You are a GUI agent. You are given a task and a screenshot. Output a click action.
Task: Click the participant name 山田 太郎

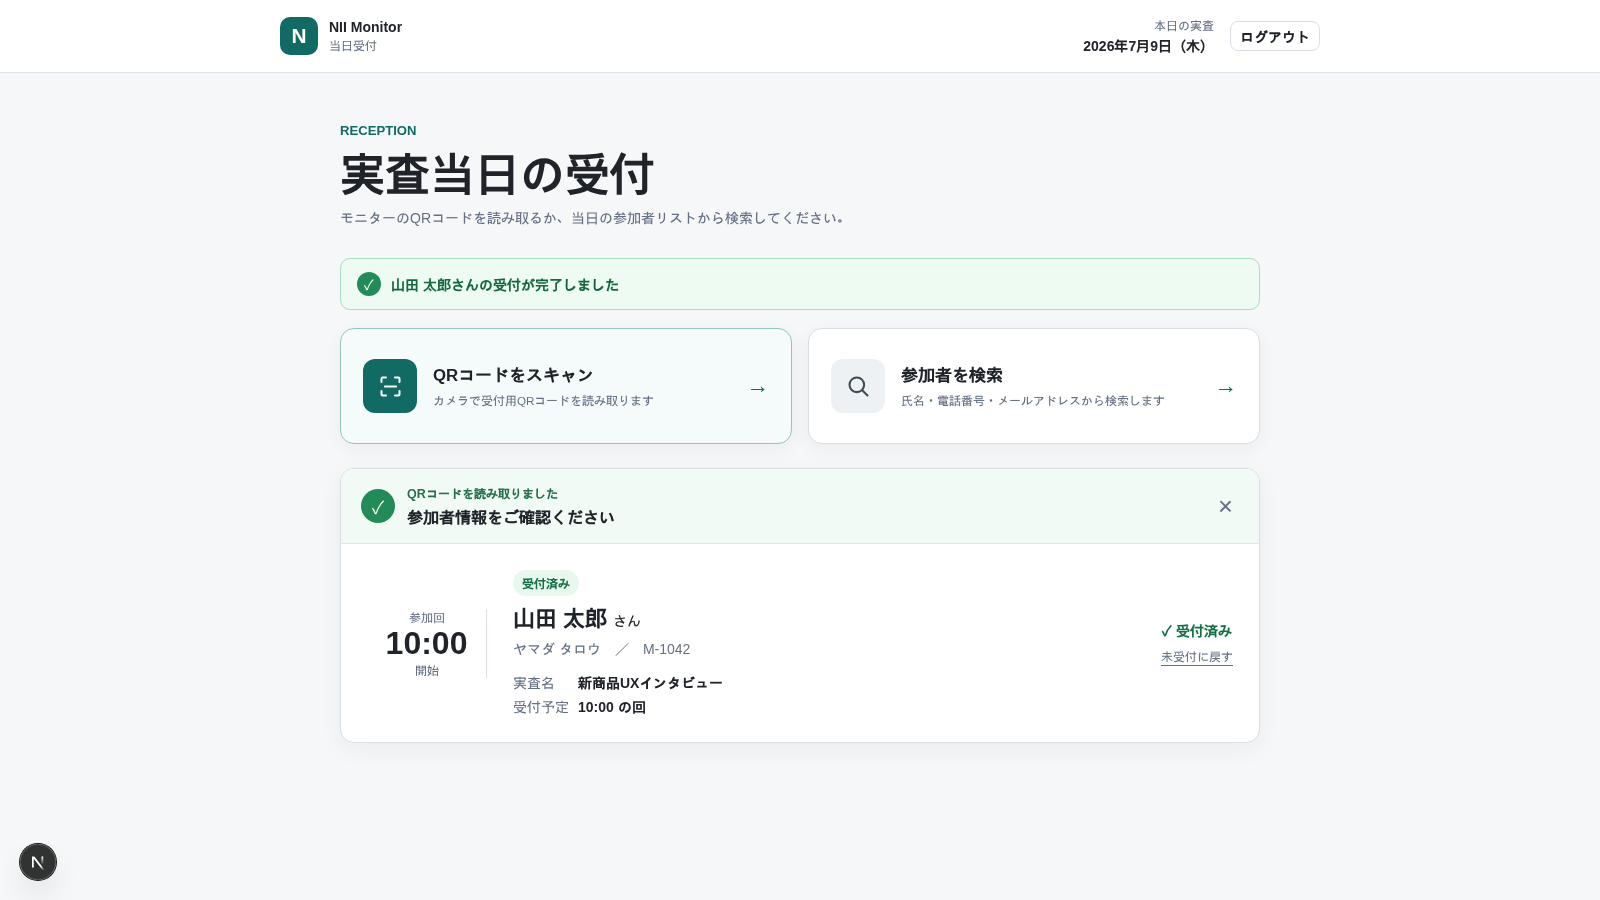(560, 619)
